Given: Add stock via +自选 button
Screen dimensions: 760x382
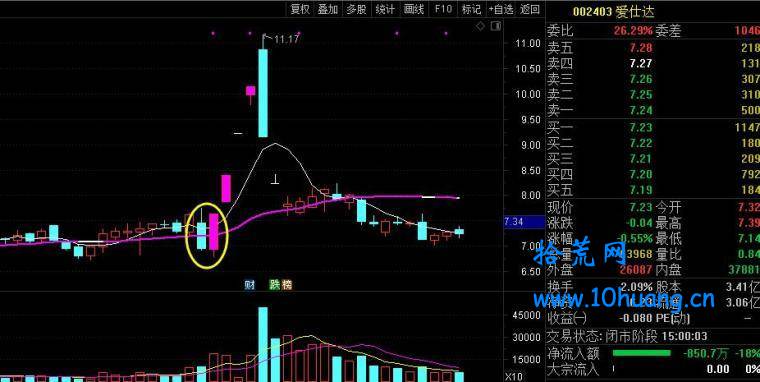Looking at the screenshot, I should click(501, 9).
